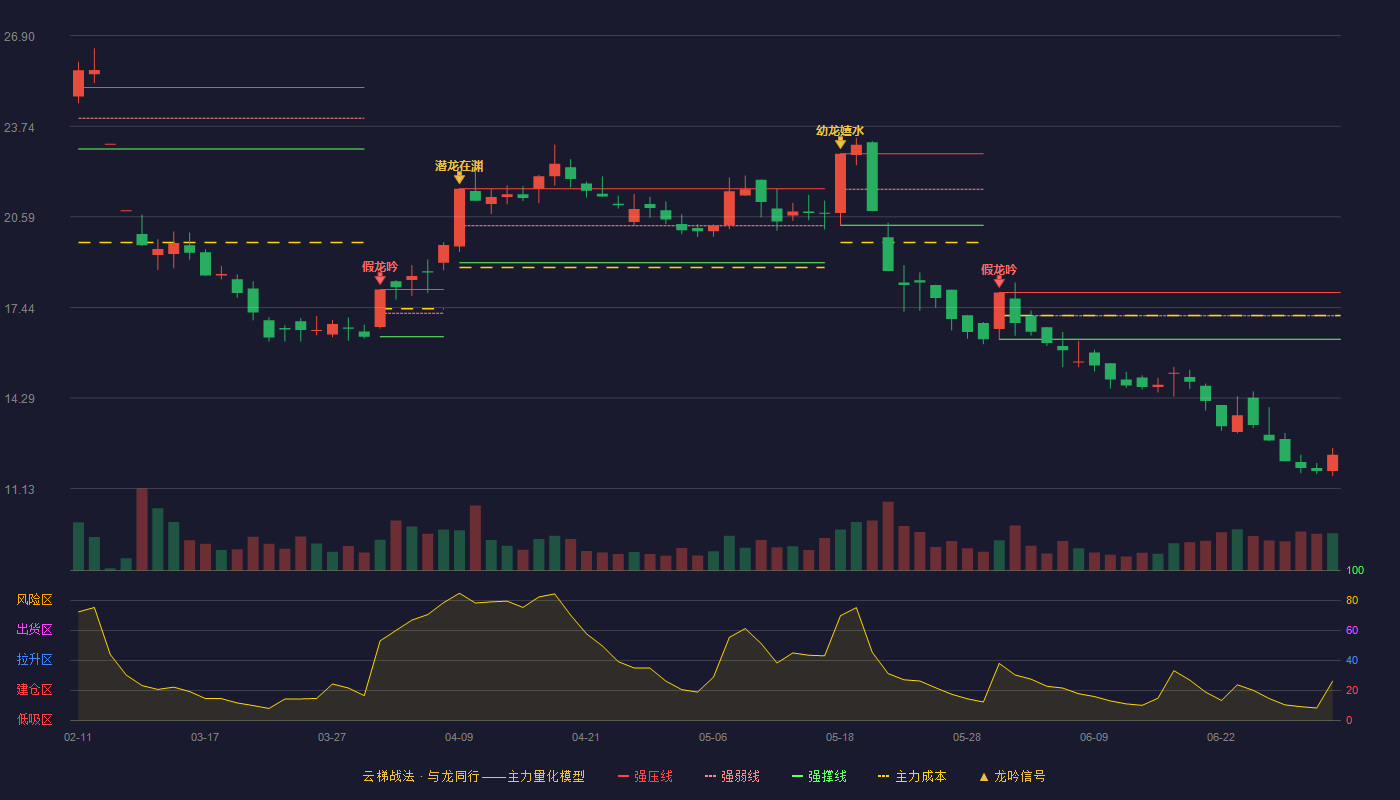Click the 幼龙嬉水 yellow arrow marker
This screenshot has height=800, width=1400.
[840, 143]
